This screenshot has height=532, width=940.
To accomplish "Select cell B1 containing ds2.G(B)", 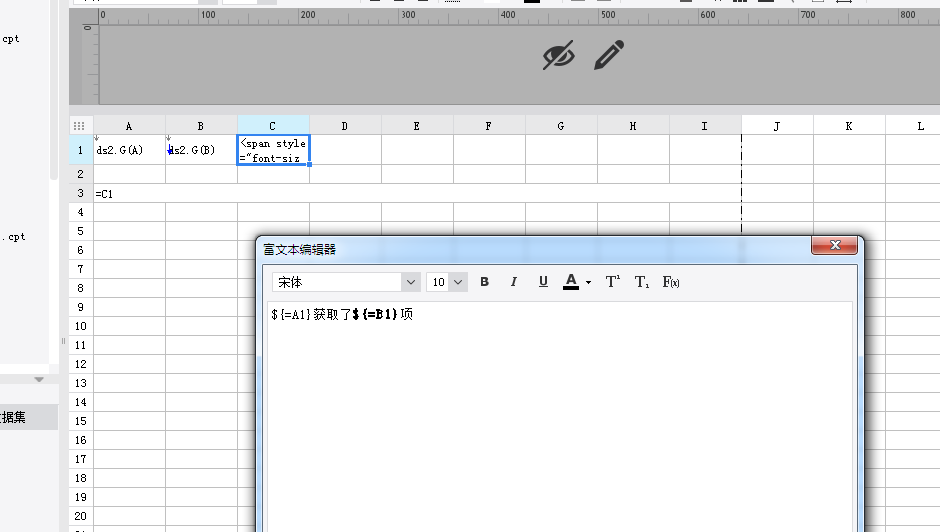I will [x=201, y=150].
